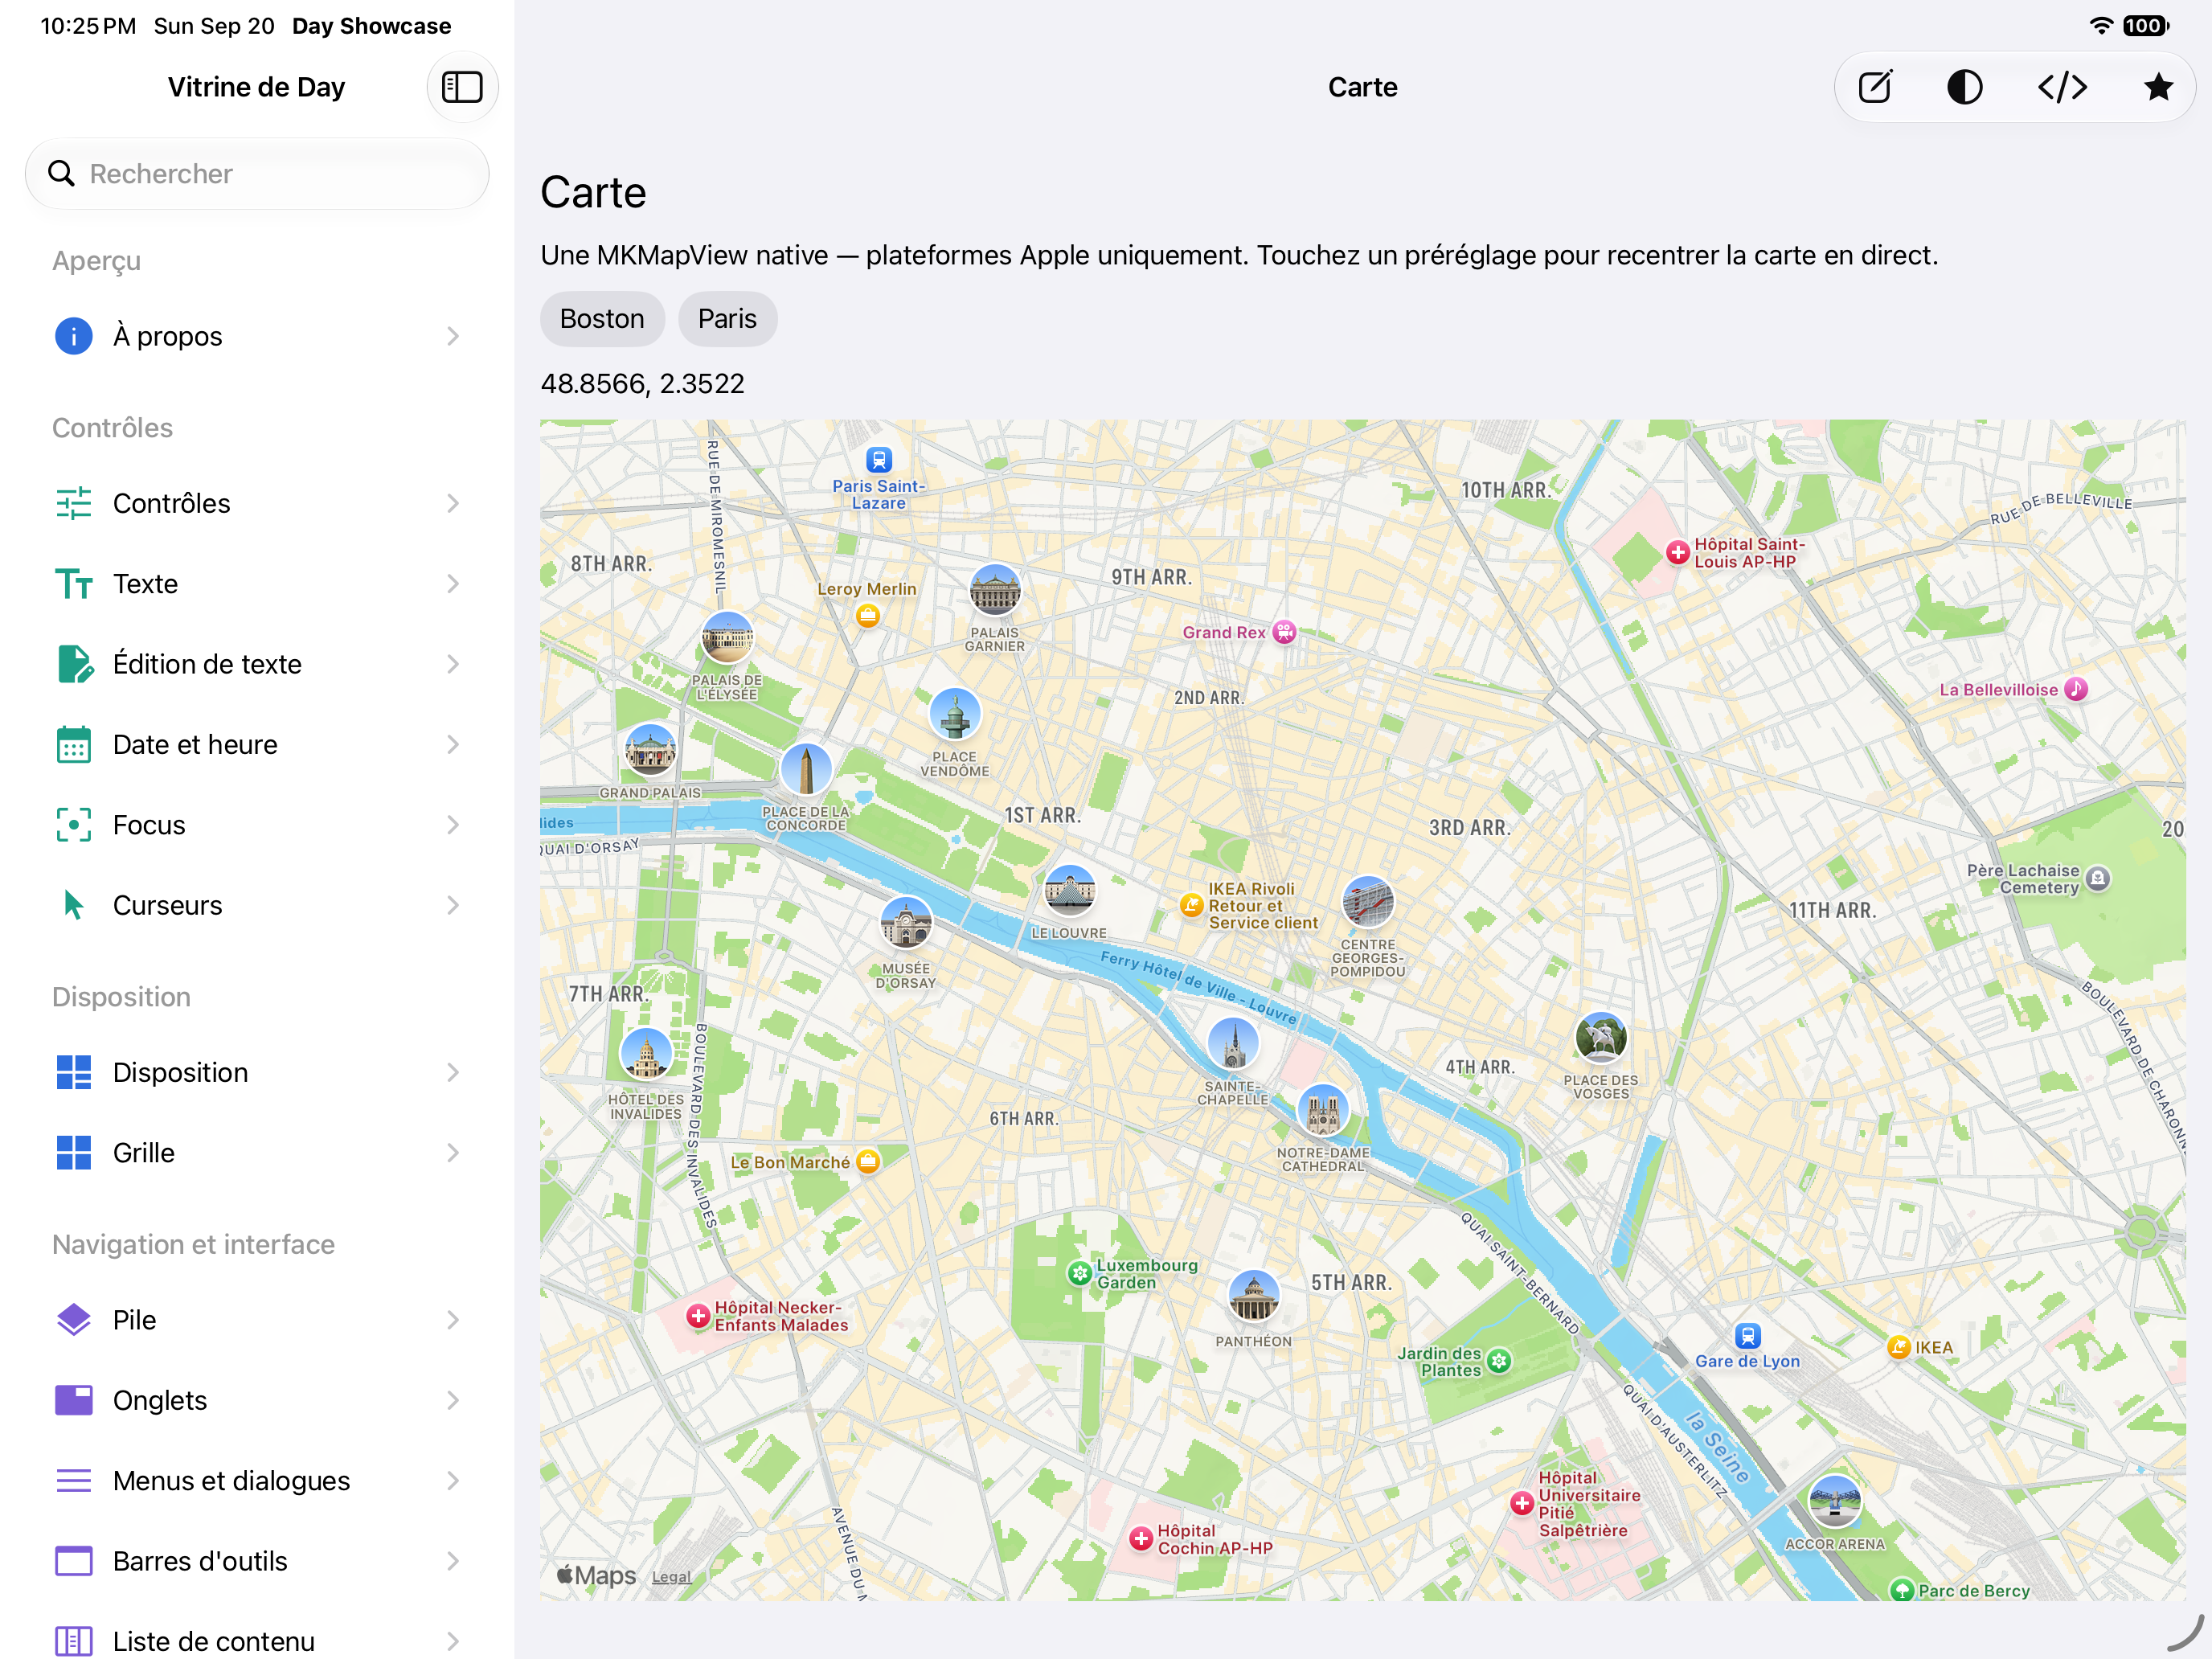Toggle the sidebar panel icon
Screen dimensions: 2212x1659
click(x=462, y=87)
